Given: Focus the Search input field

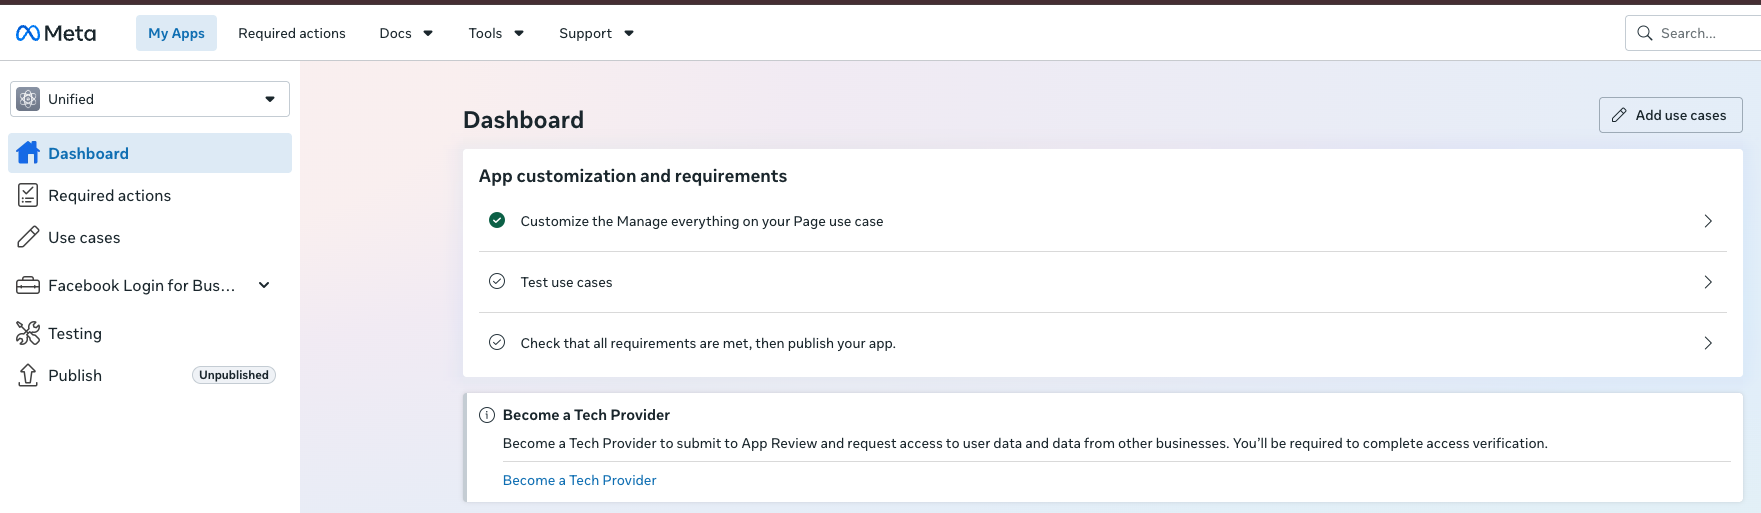Looking at the screenshot, I should 1693,33.
